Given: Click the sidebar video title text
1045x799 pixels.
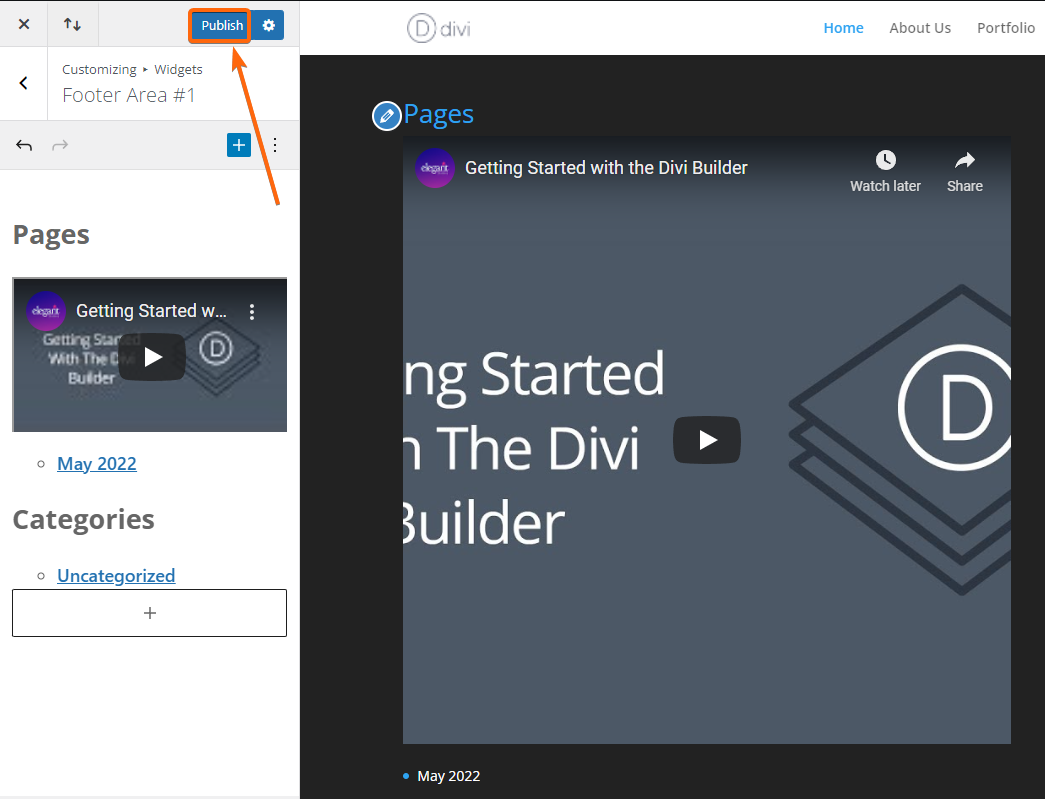Looking at the screenshot, I should pyautogui.click(x=151, y=311).
